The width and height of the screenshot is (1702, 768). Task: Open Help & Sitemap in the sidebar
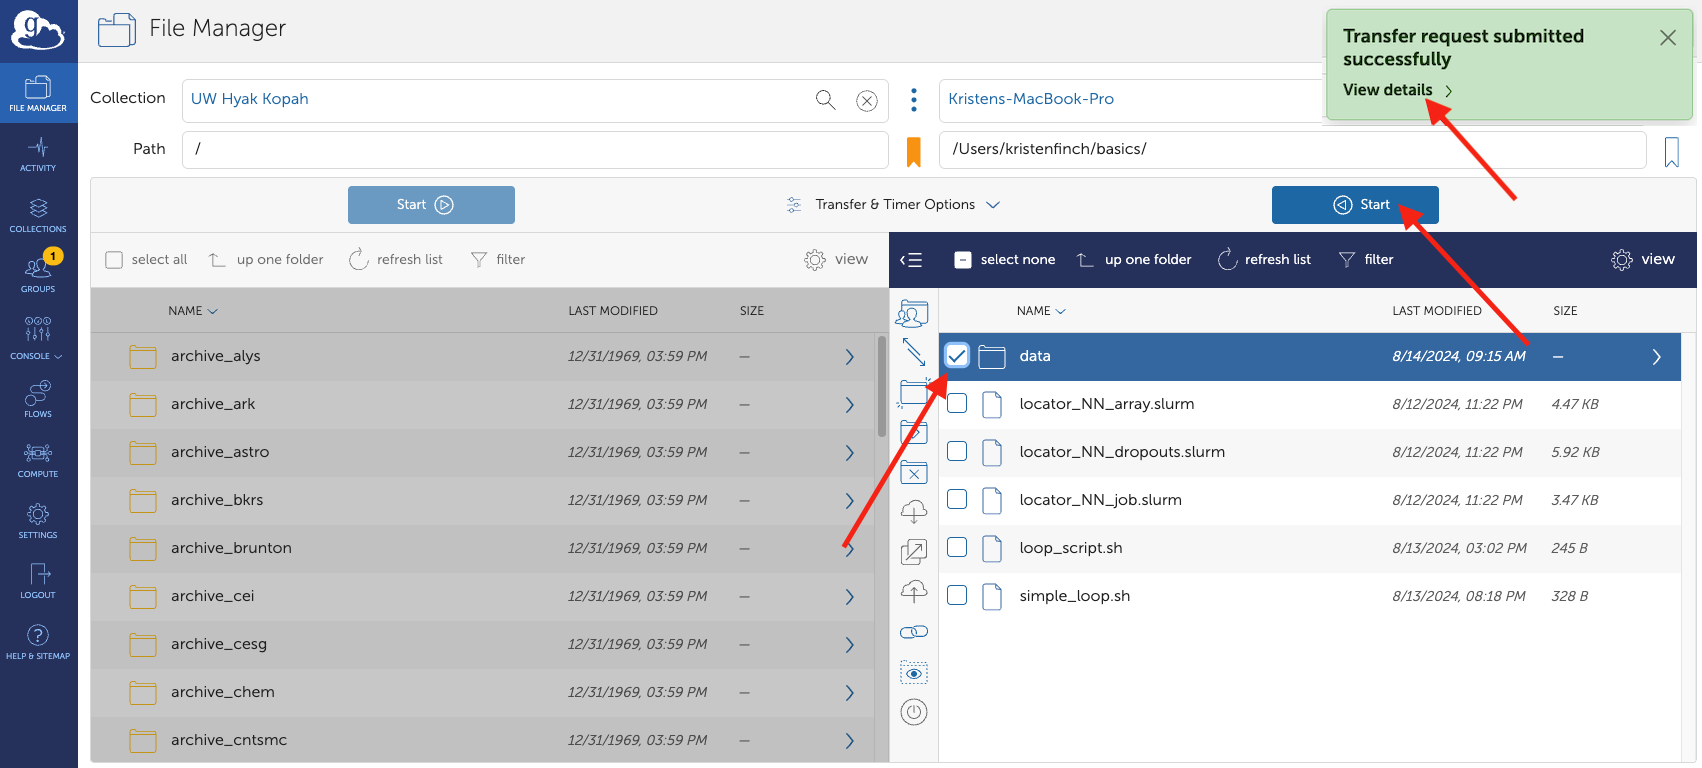click(x=38, y=642)
